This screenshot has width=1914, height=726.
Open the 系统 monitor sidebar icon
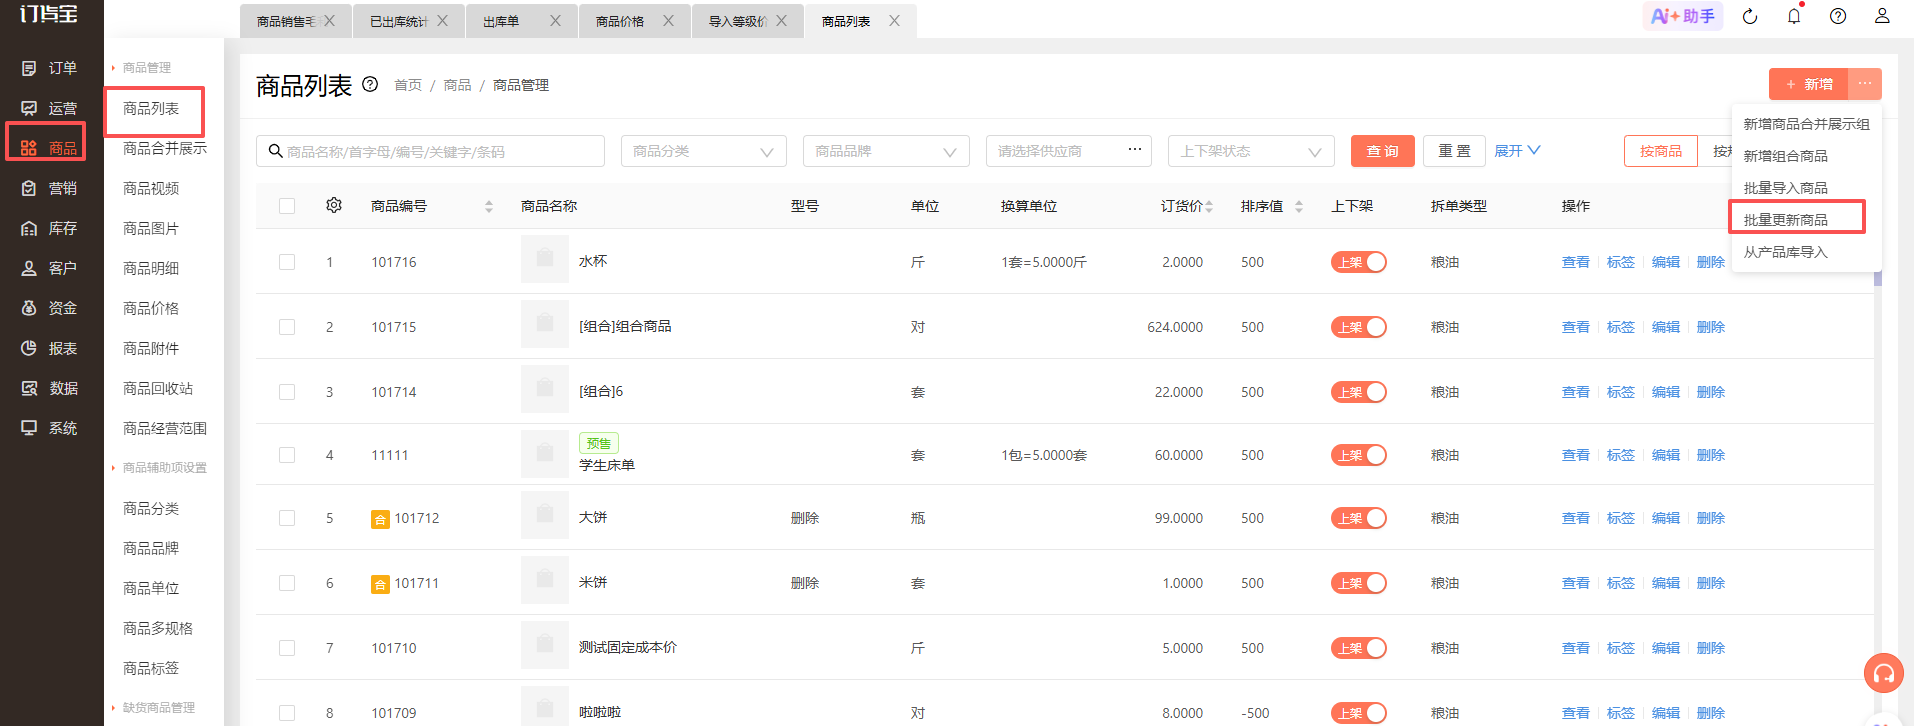click(x=29, y=428)
